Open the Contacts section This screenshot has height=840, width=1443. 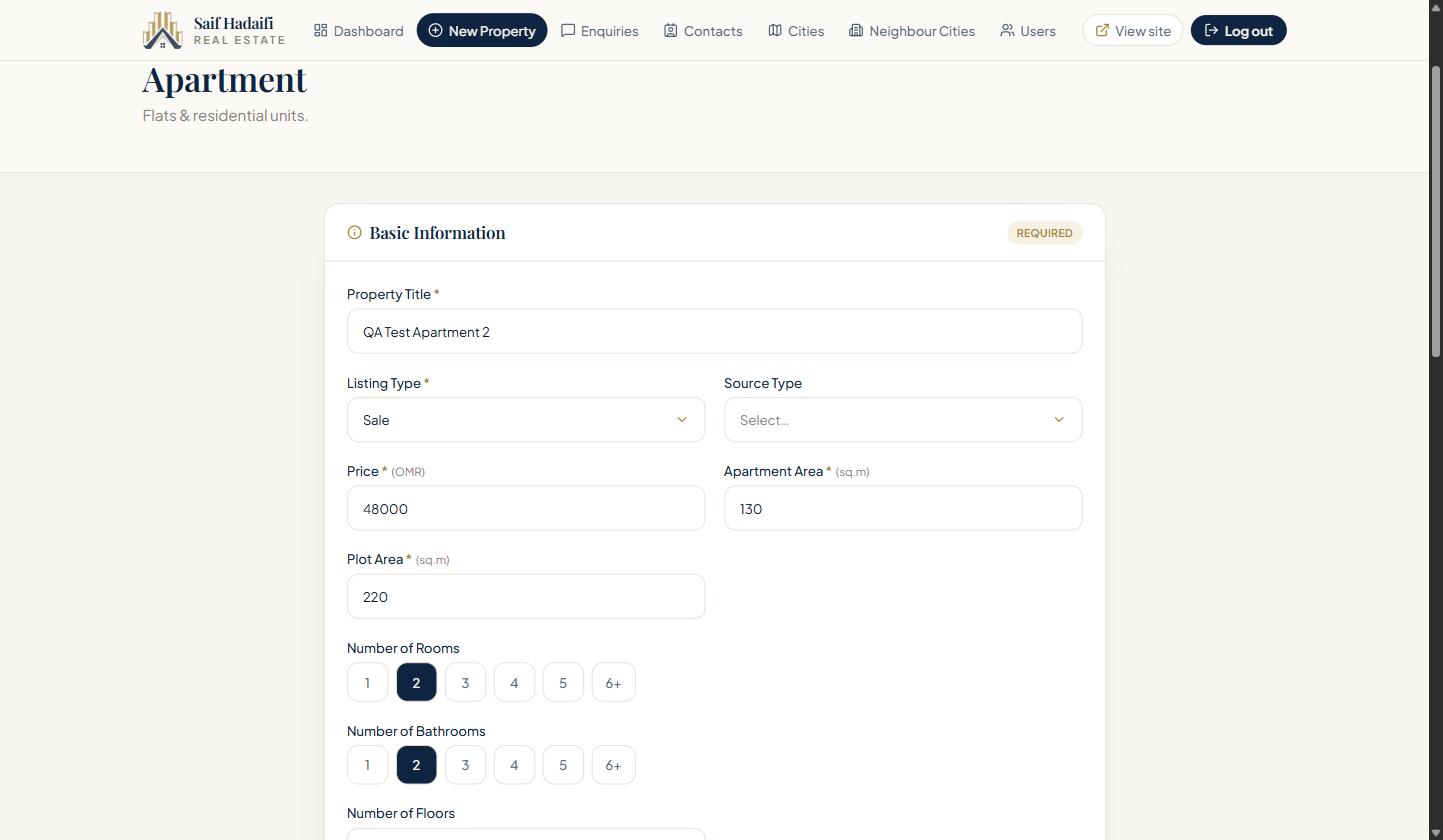[703, 31]
